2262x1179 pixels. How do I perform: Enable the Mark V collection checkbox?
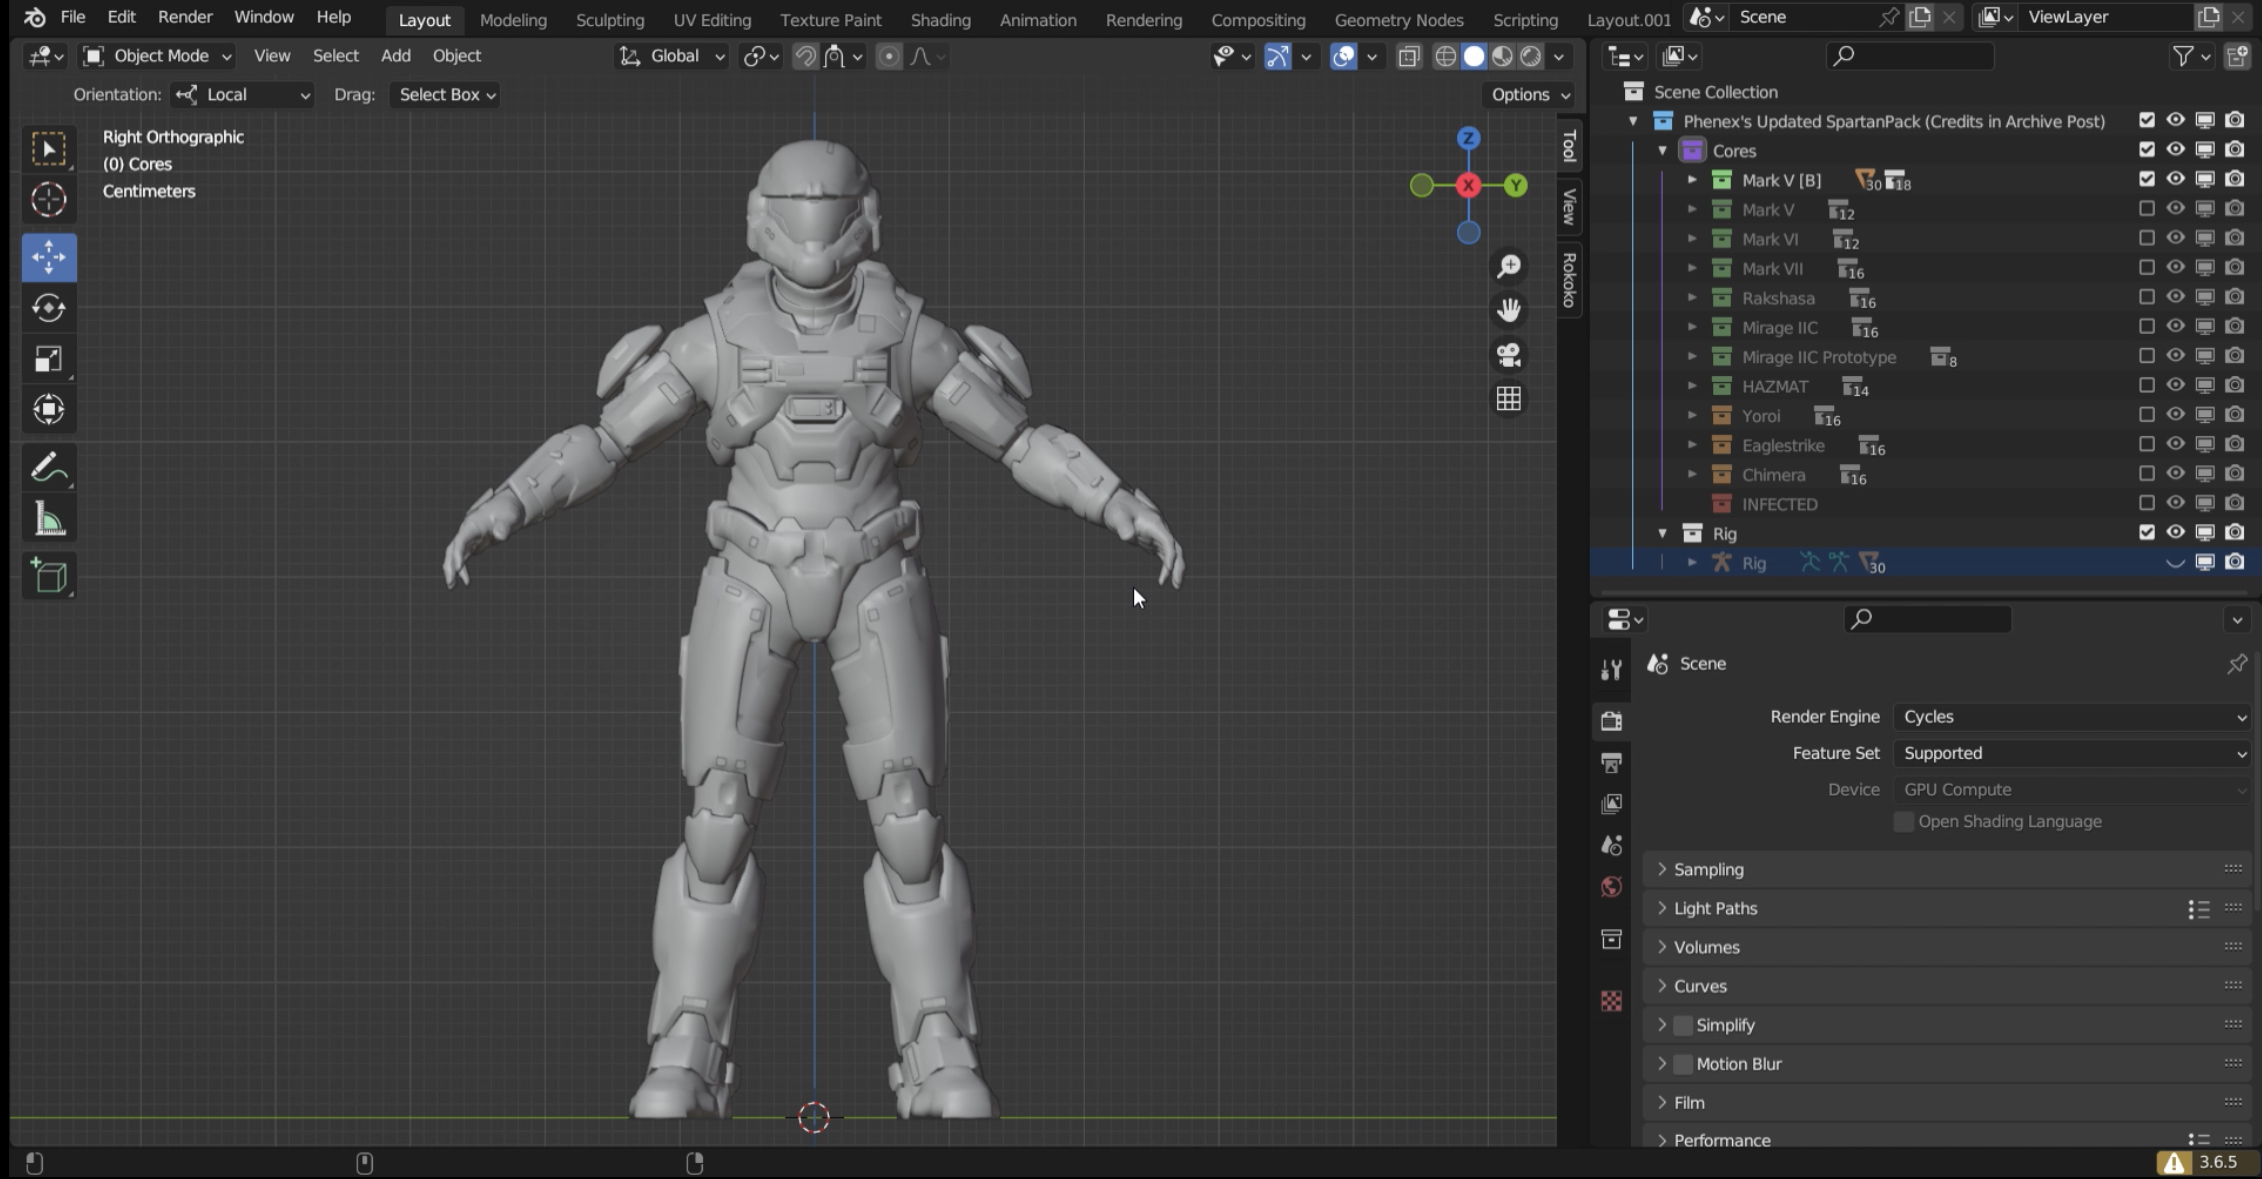click(x=2146, y=209)
